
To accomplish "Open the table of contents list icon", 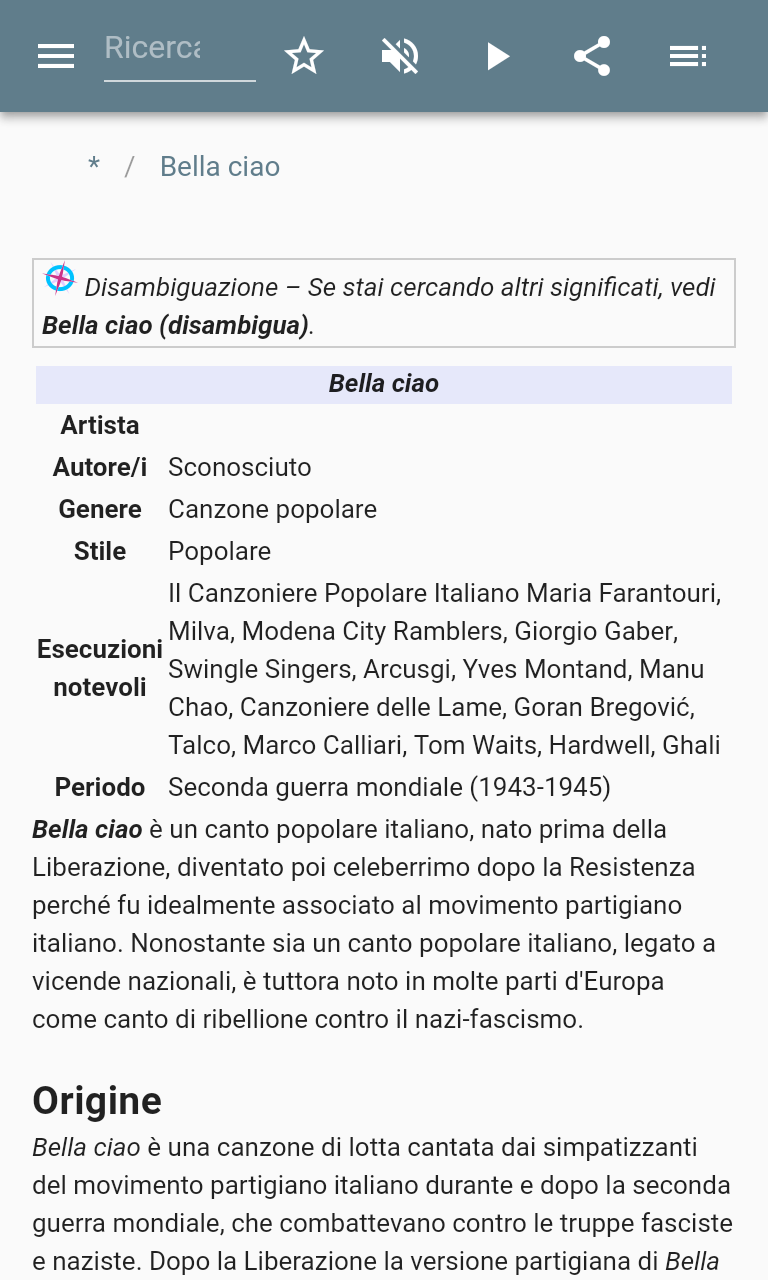I will 688,56.
